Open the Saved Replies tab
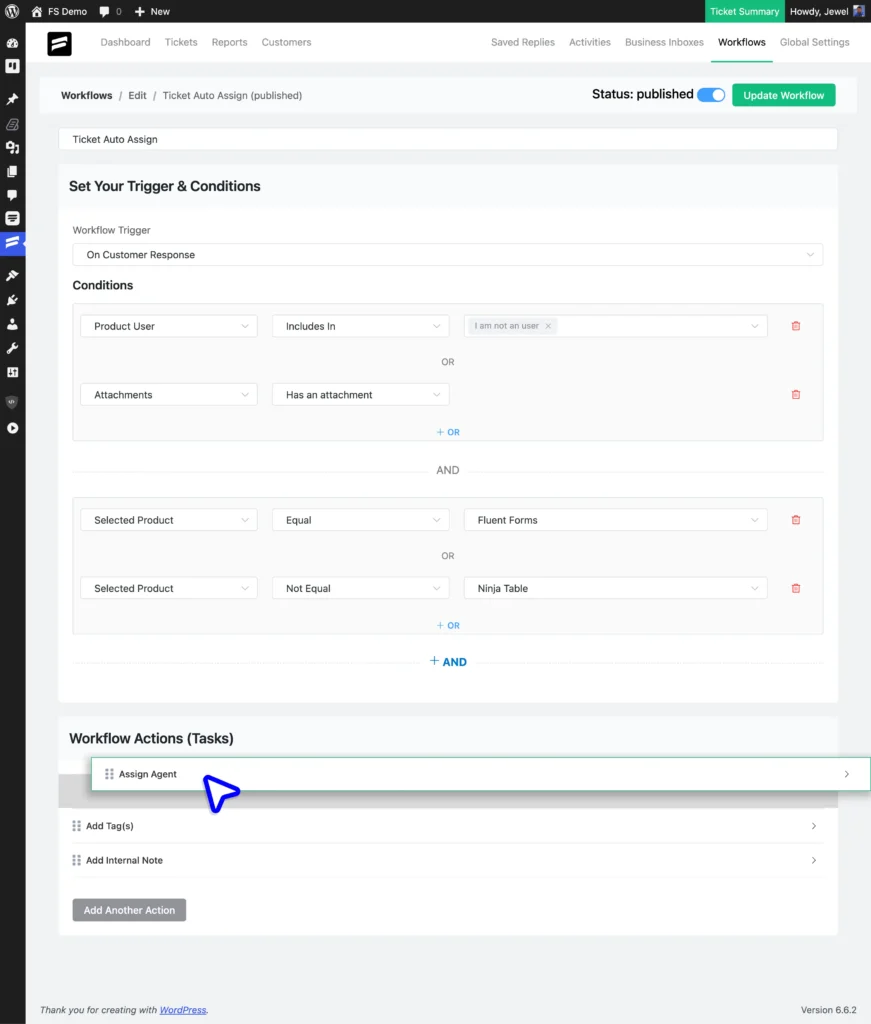871x1024 pixels. click(x=523, y=42)
